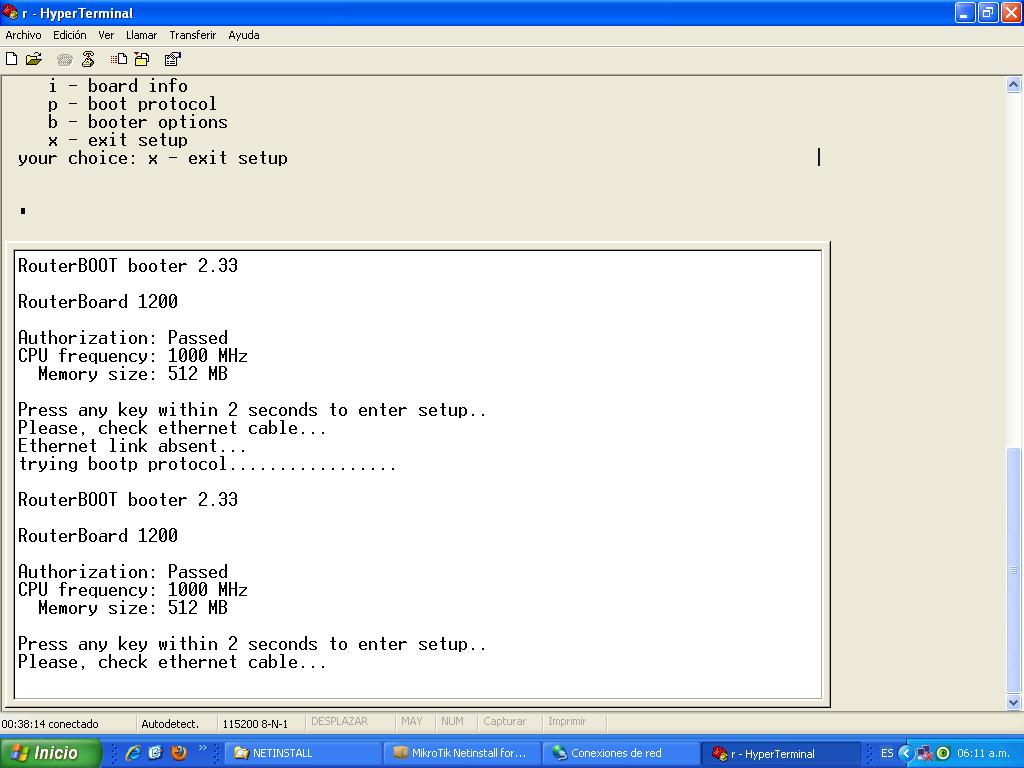The width and height of the screenshot is (1024, 768).
Task: Click the second 'RouterBoard 1200' line
Action: point(98,535)
